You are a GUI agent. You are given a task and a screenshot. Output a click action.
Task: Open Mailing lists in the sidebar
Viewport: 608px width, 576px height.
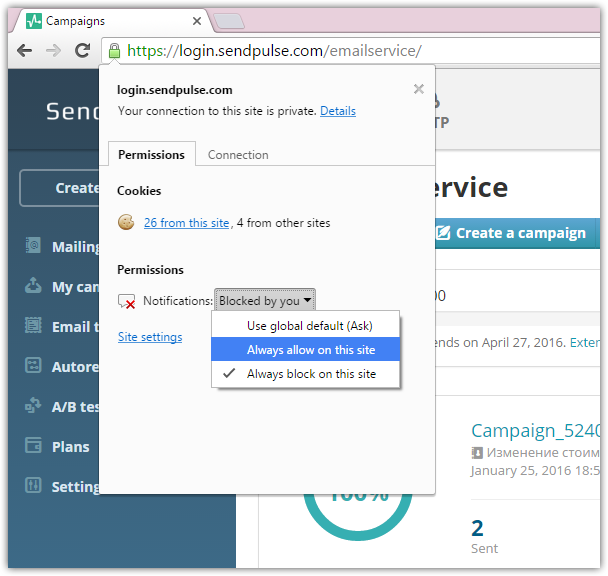pyautogui.click(x=62, y=246)
